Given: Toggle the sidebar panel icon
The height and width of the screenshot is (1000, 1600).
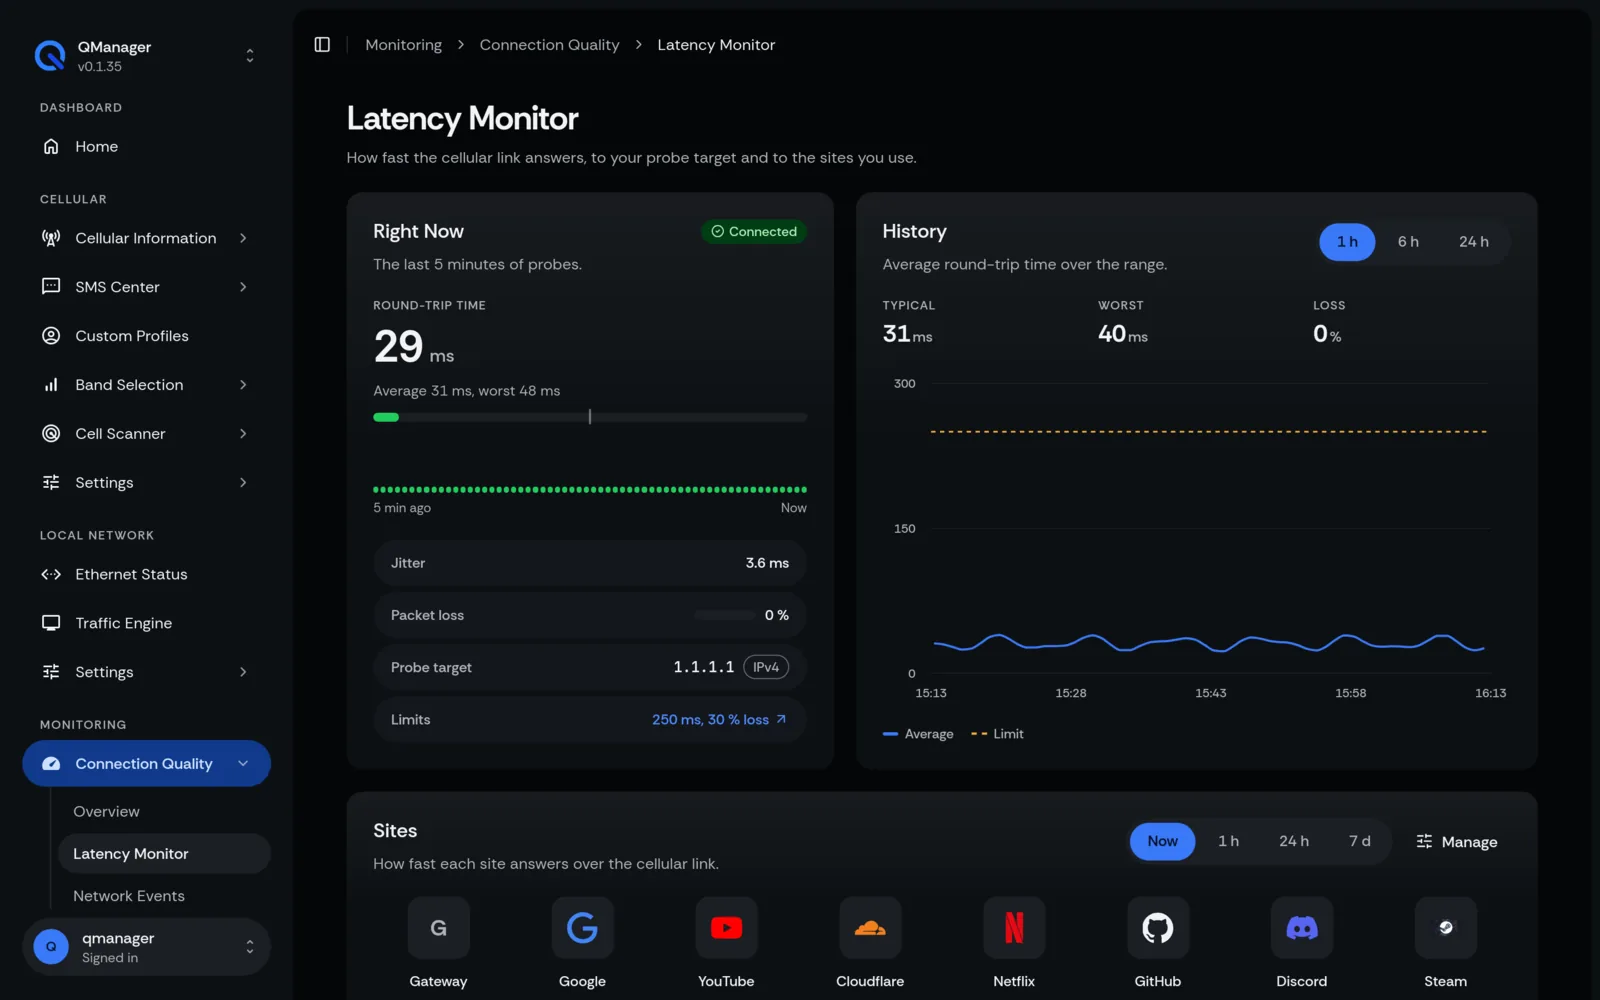Looking at the screenshot, I should coord(322,45).
